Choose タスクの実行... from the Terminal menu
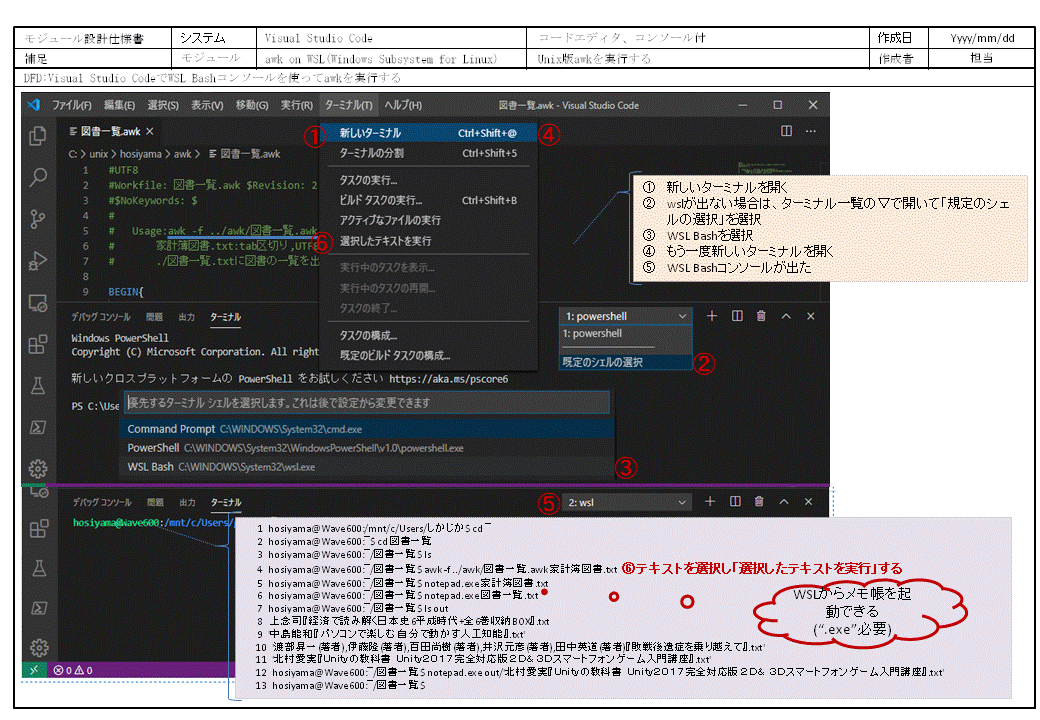This screenshot has width=1040, height=720. 428,180
